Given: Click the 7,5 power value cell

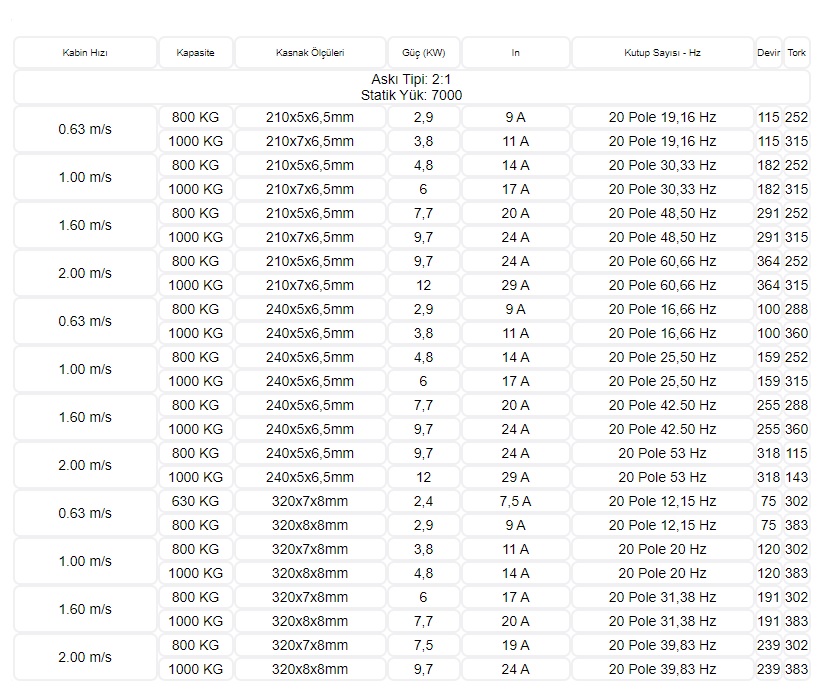Looking at the screenshot, I should tap(423, 645).
